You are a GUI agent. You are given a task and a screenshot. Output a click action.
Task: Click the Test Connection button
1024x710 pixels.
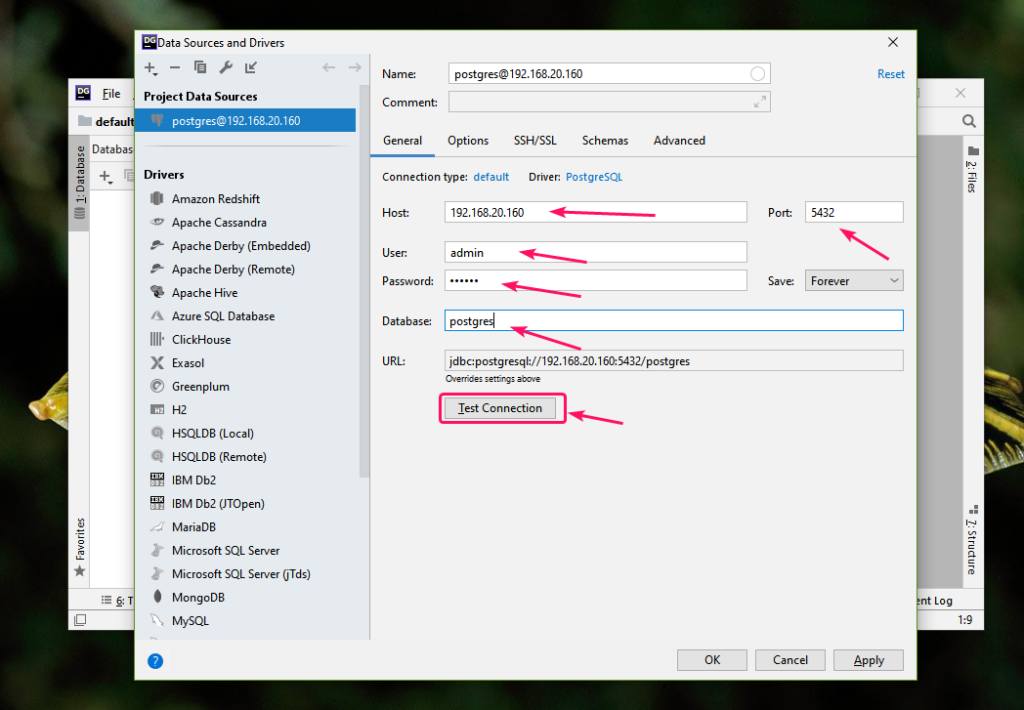tap(501, 408)
